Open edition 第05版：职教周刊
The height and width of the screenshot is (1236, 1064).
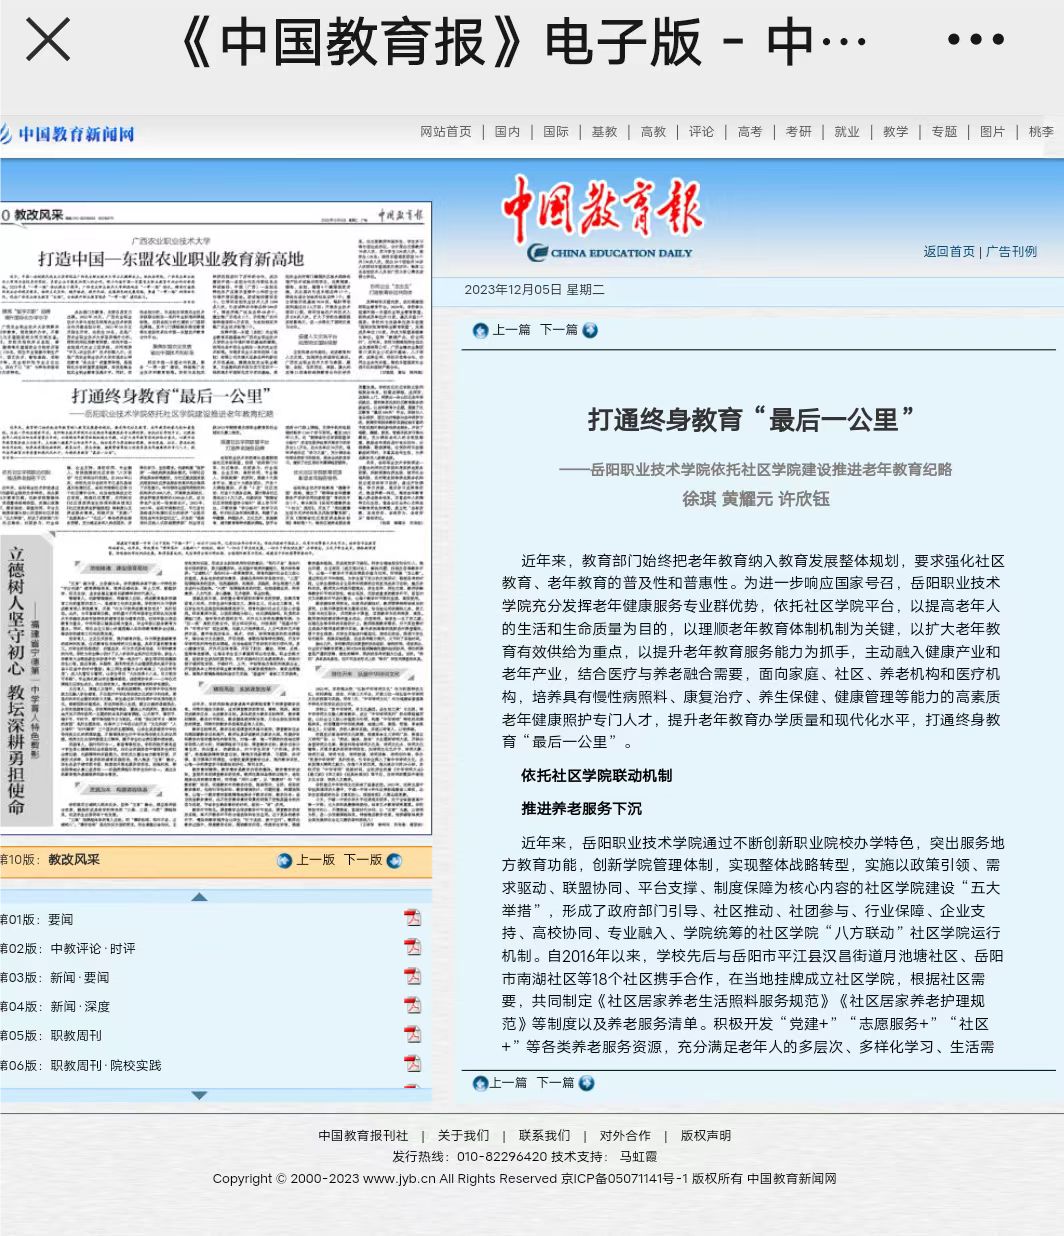[51, 1035]
